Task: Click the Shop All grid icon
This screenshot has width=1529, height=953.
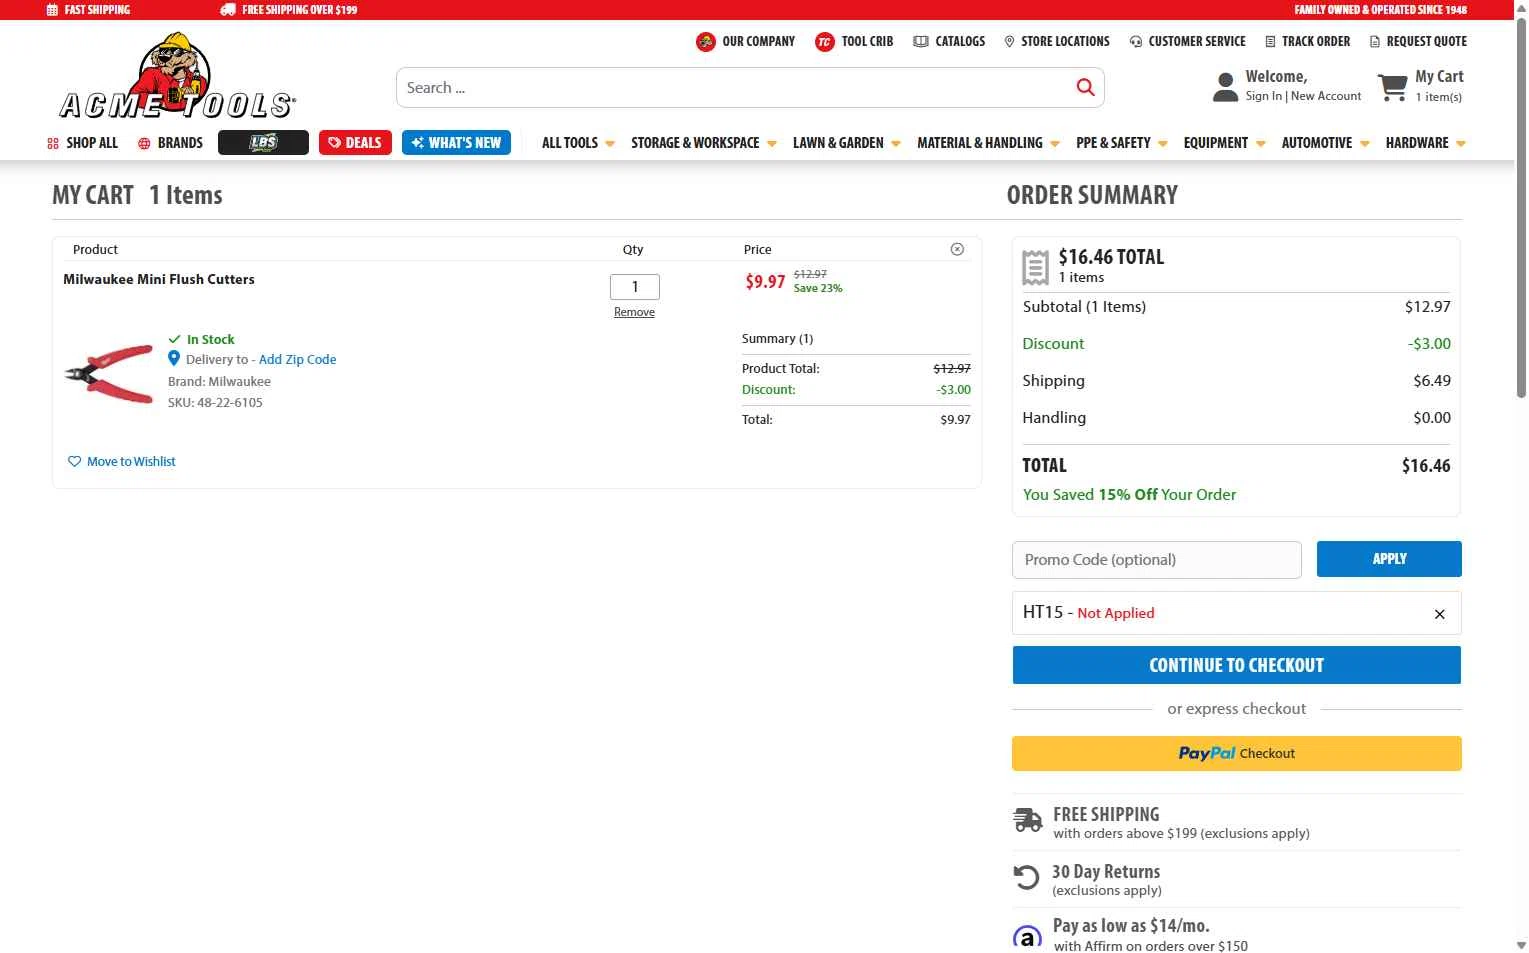Action: point(53,144)
